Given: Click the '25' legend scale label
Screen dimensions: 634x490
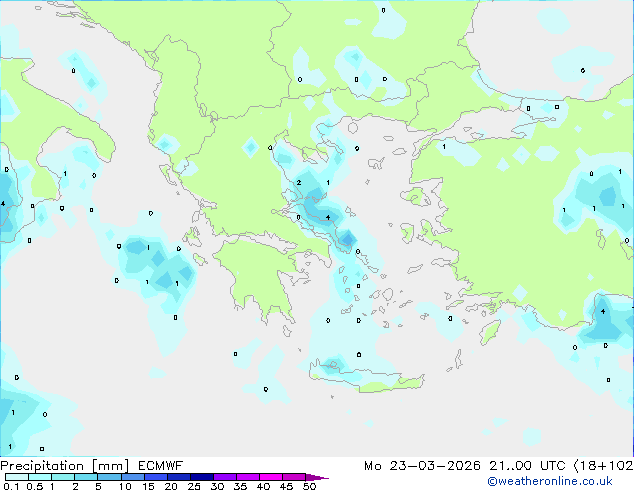Looking at the screenshot, I should [194, 486].
